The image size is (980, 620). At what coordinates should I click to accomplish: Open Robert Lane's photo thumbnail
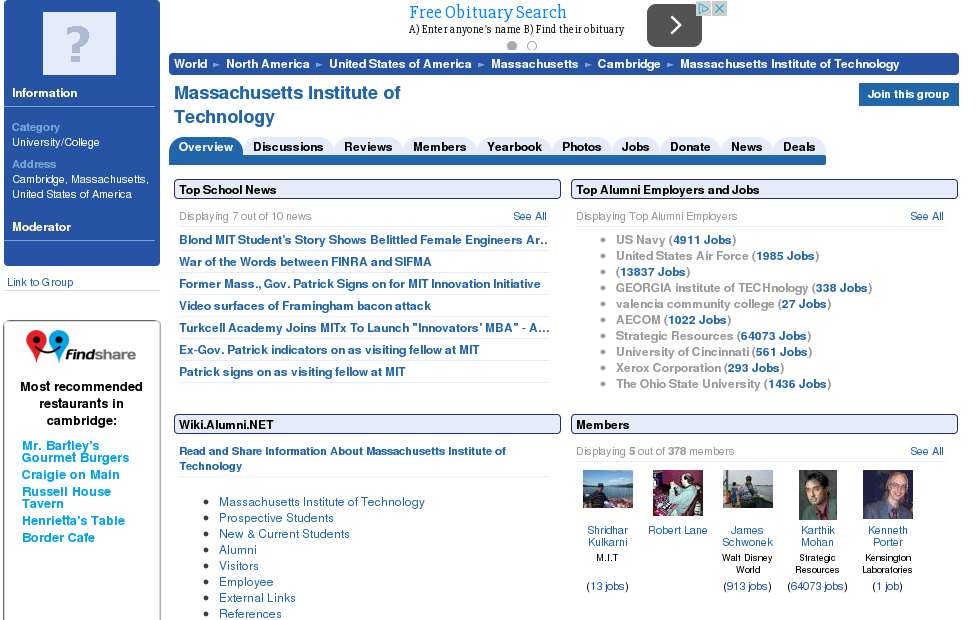[678, 494]
